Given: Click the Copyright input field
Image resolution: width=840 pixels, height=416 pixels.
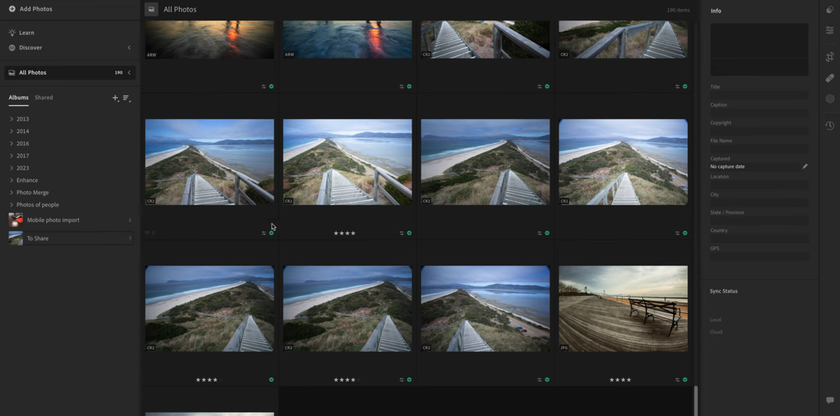Looking at the screenshot, I should click(759, 131).
